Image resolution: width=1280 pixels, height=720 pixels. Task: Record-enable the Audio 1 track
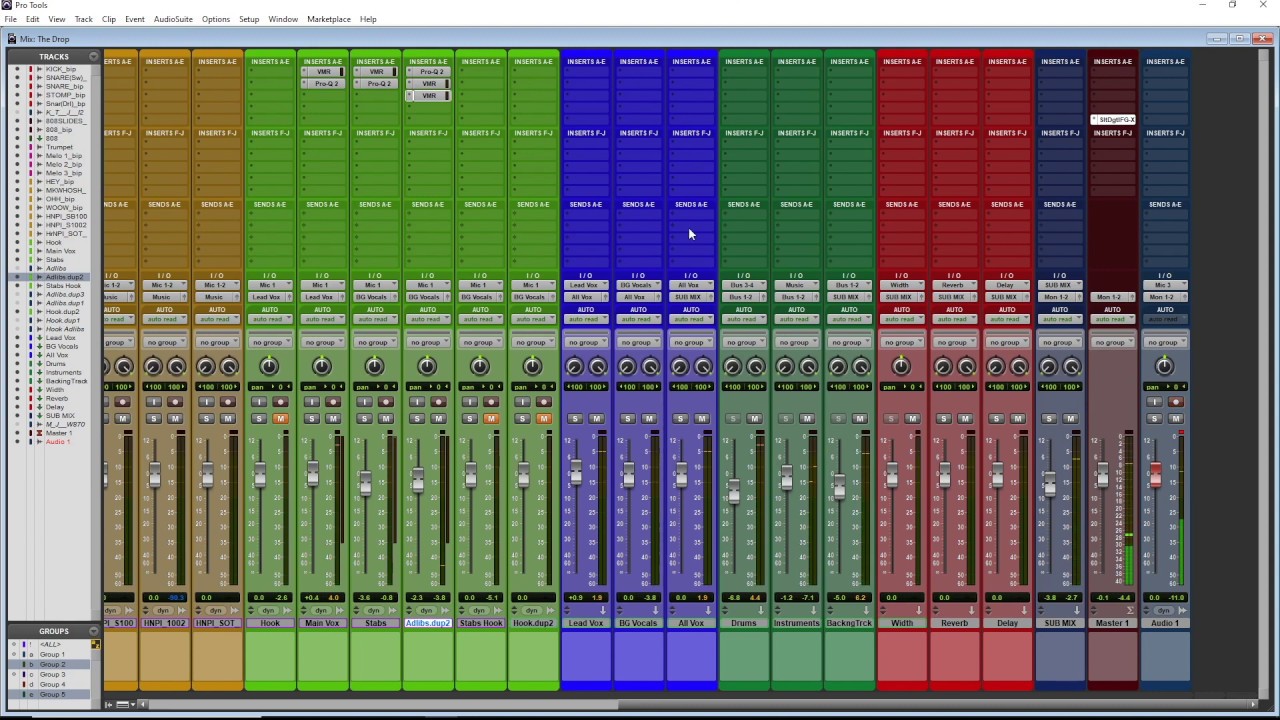(1176, 402)
